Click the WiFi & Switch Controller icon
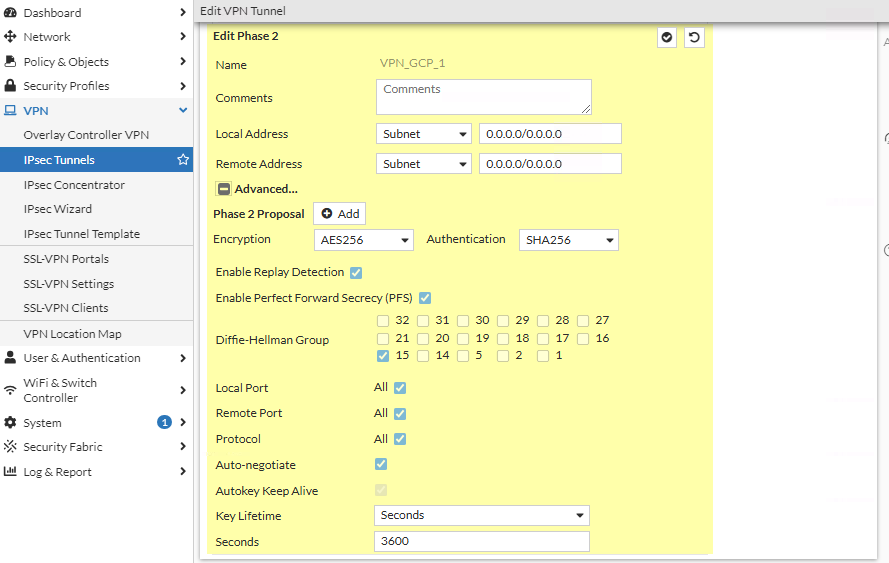Viewport: 889px width, 563px height. 10,390
